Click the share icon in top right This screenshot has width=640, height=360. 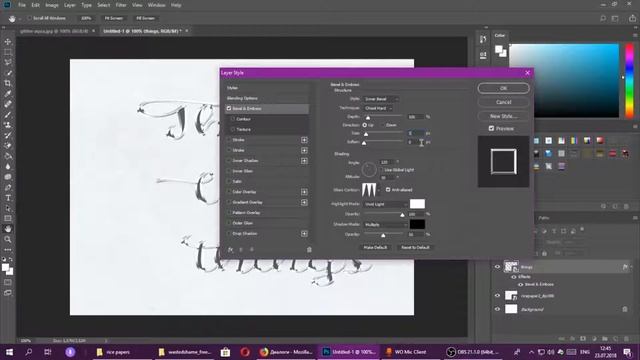click(632, 18)
